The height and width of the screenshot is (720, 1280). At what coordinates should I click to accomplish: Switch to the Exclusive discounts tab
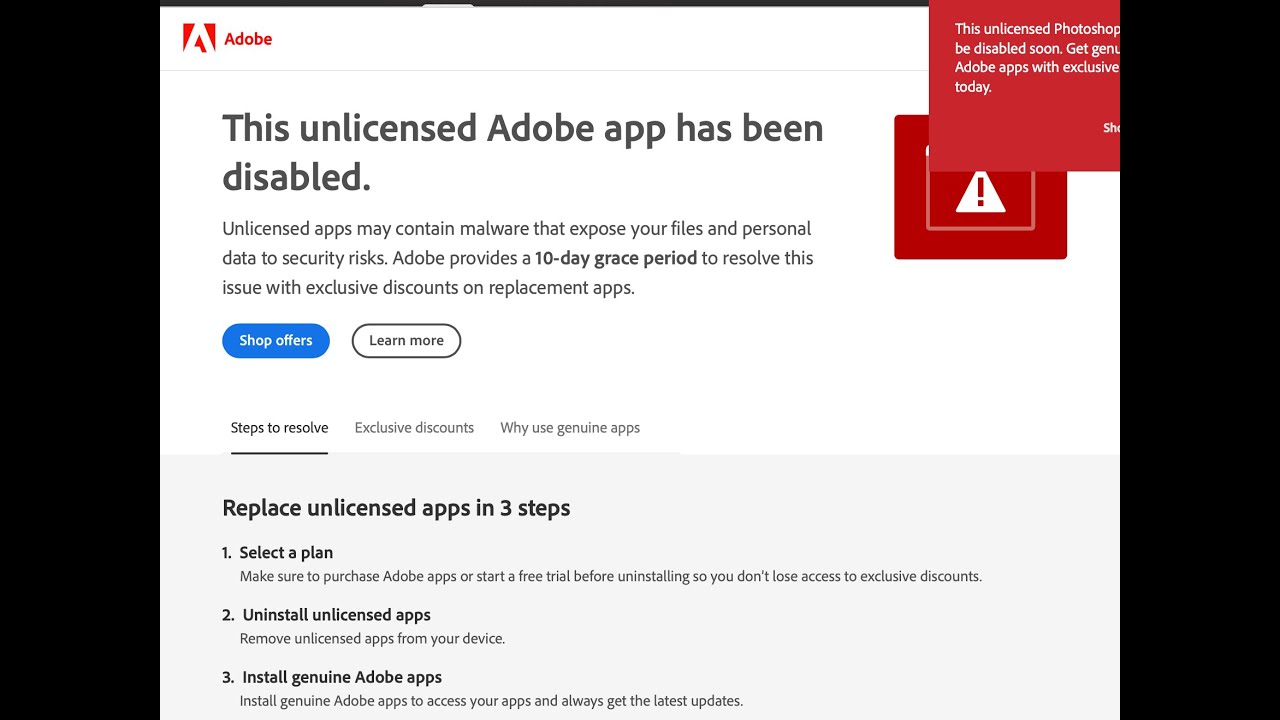414,428
